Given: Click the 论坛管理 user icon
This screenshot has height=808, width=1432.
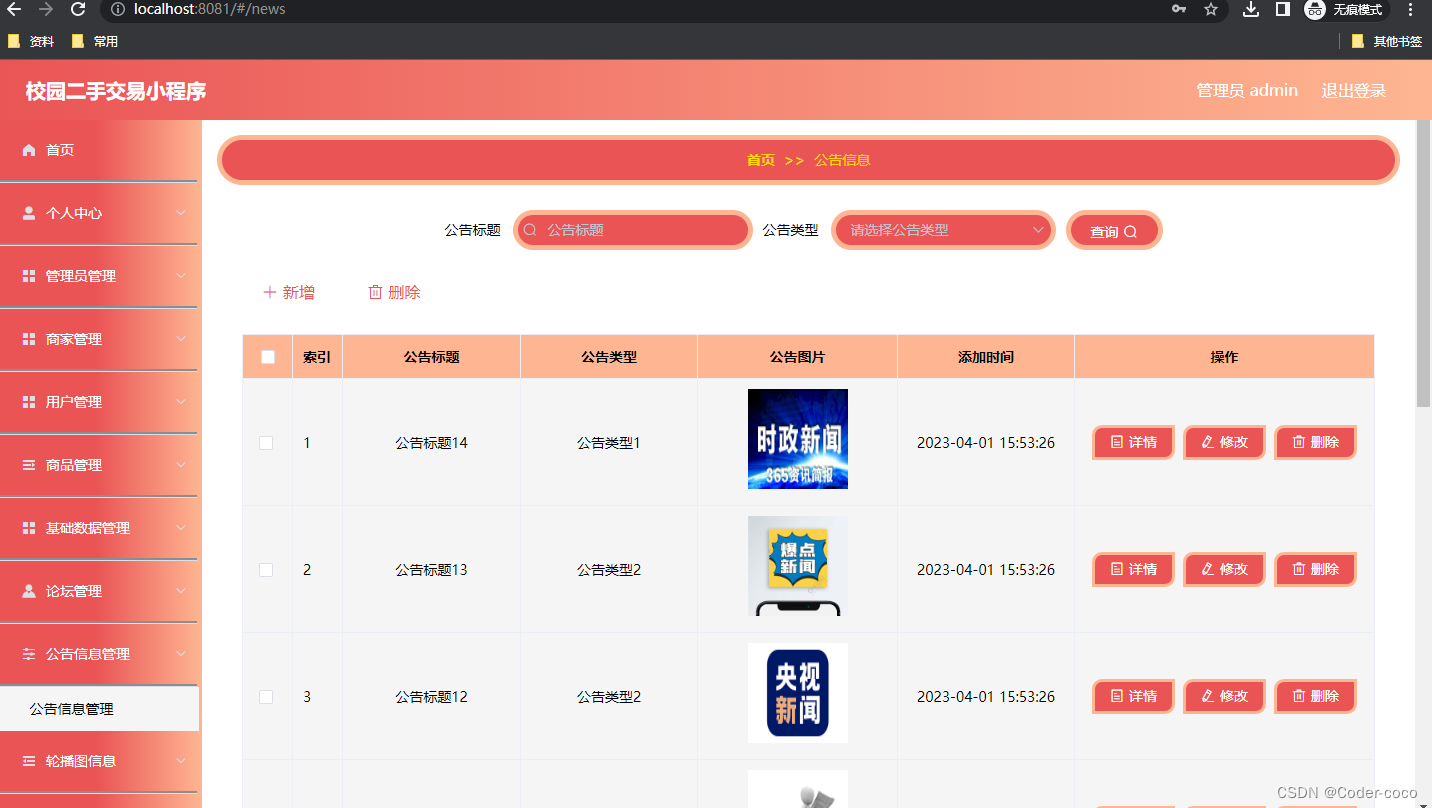Looking at the screenshot, I should pos(29,591).
